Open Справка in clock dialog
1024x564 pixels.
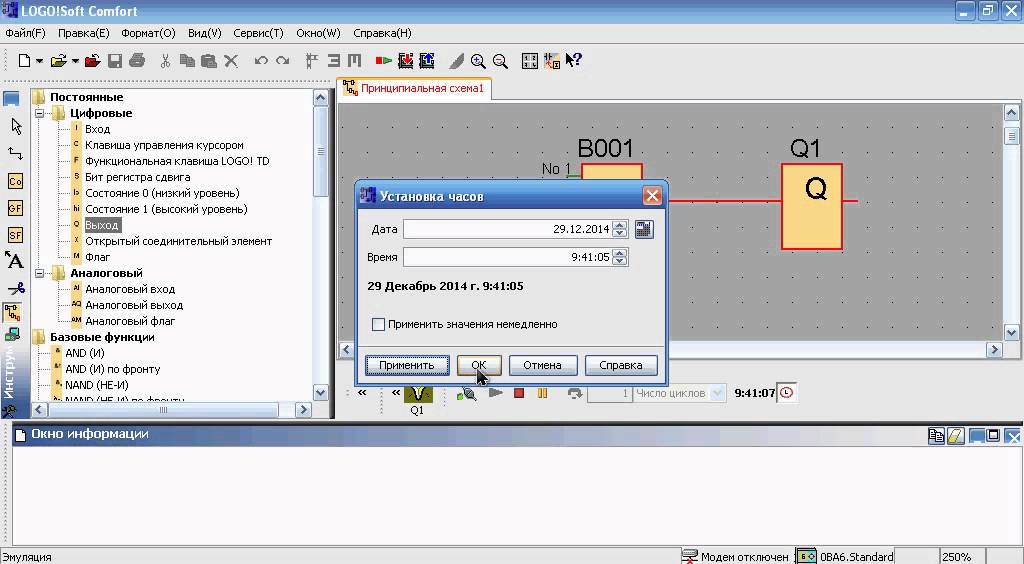pos(620,365)
